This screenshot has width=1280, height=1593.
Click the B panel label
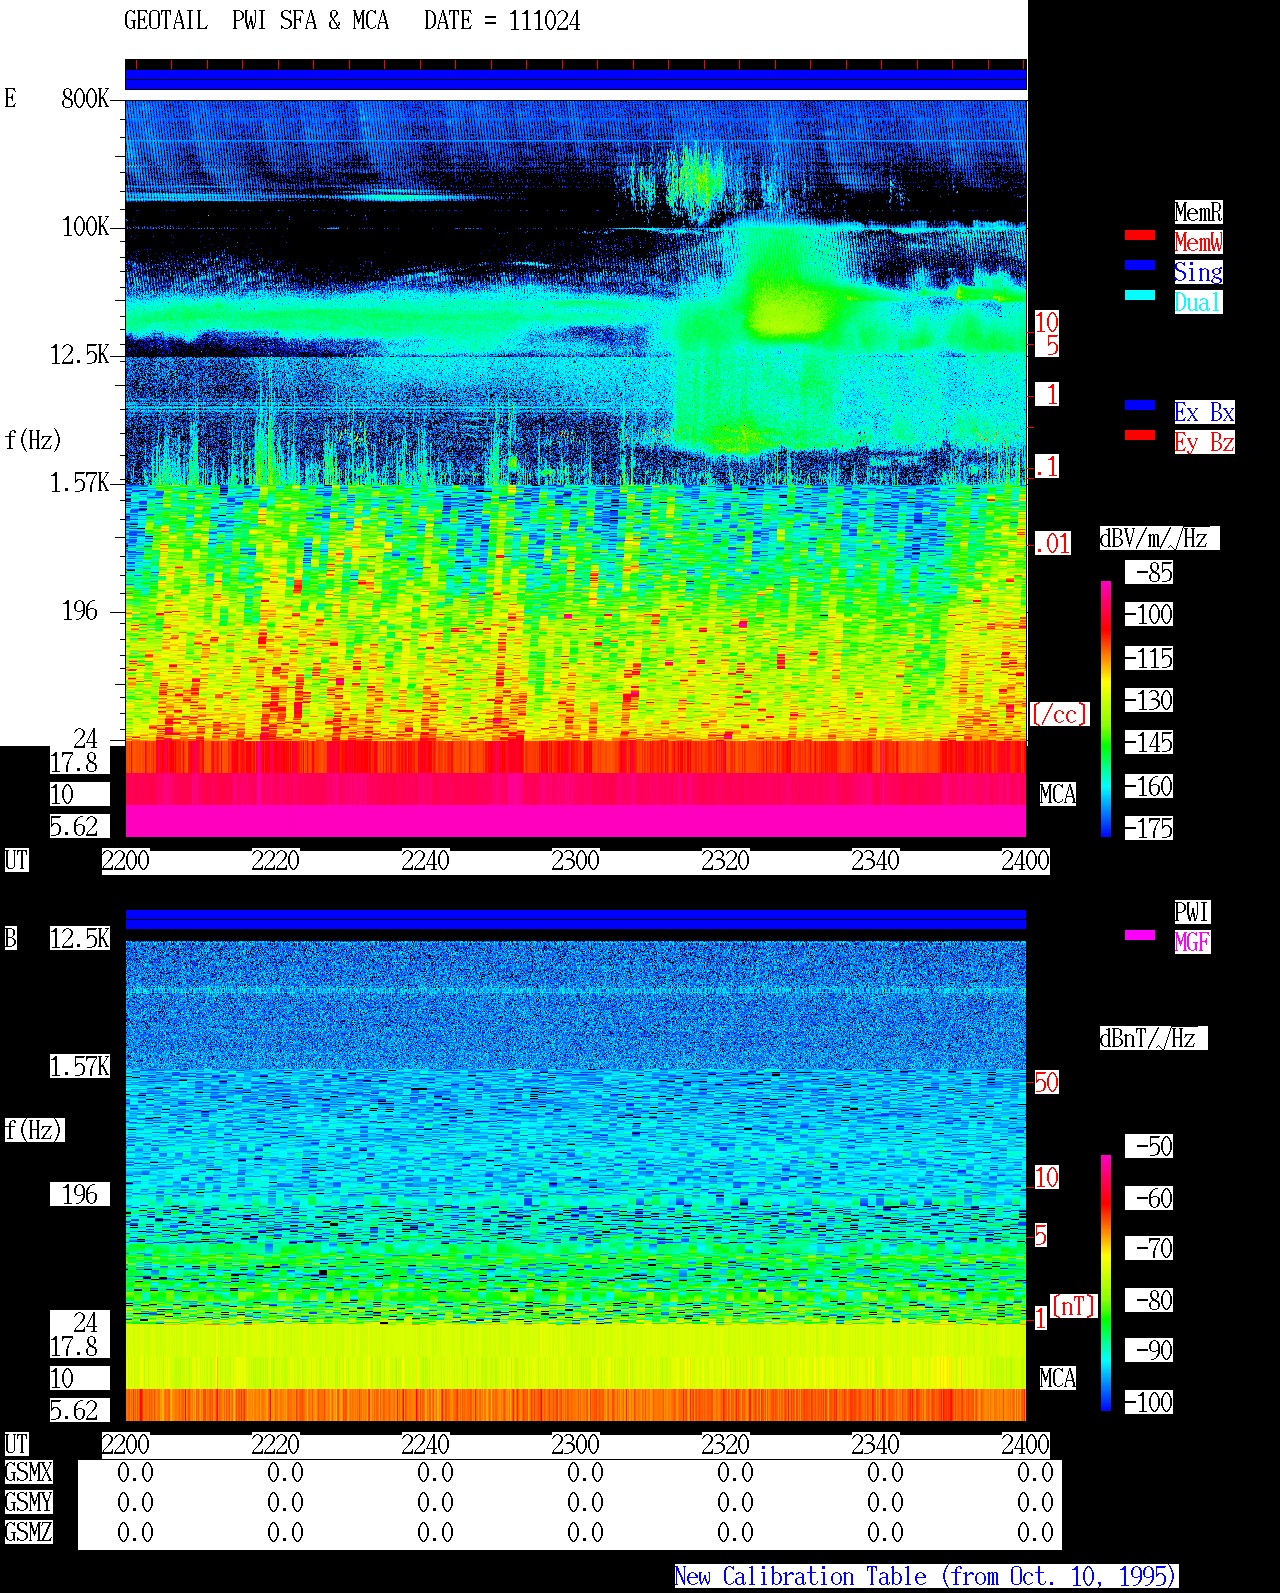coord(10,939)
